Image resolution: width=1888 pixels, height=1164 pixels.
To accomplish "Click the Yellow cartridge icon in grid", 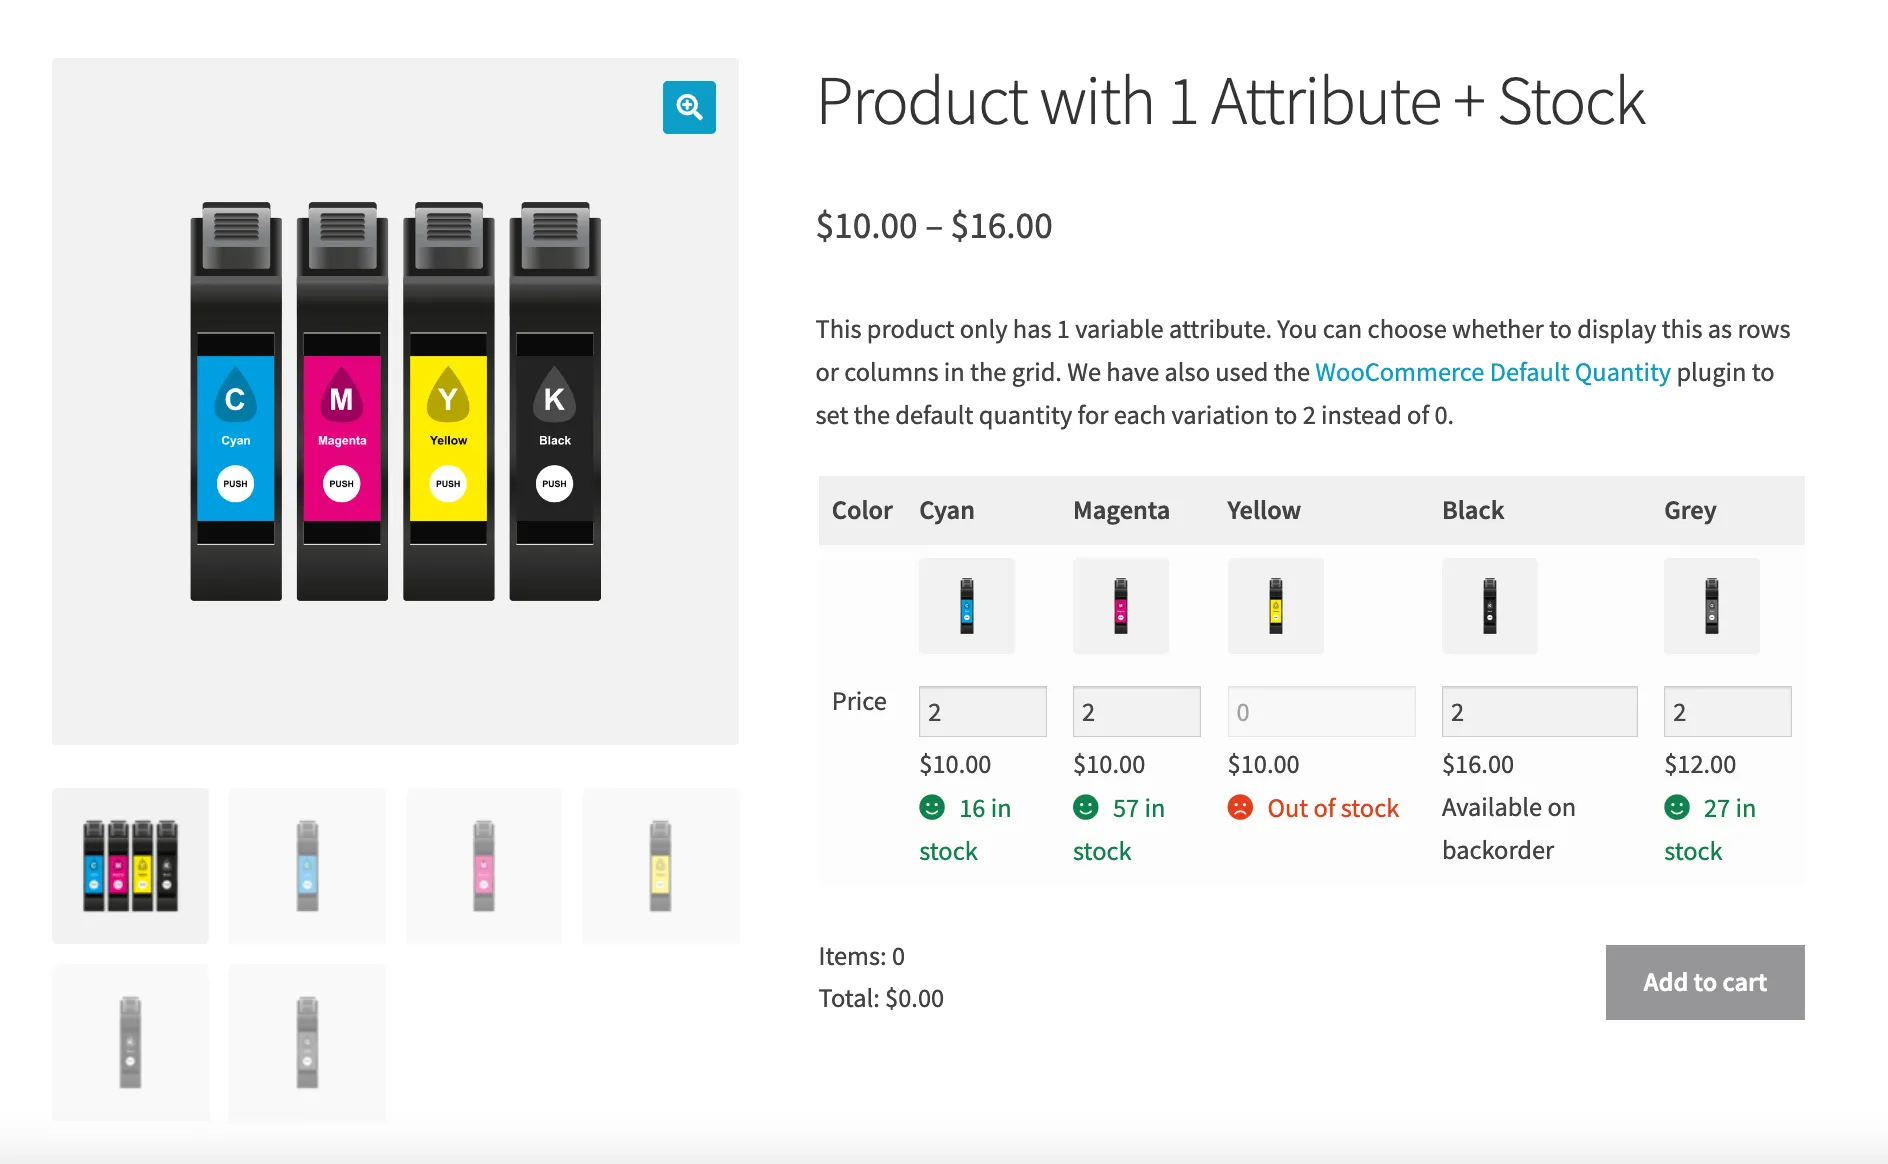I will tap(1276, 606).
